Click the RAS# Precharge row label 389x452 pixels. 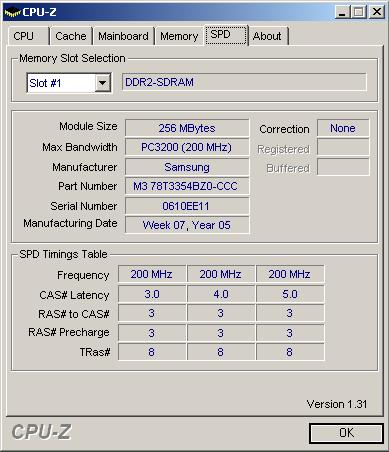click(x=69, y=332)
